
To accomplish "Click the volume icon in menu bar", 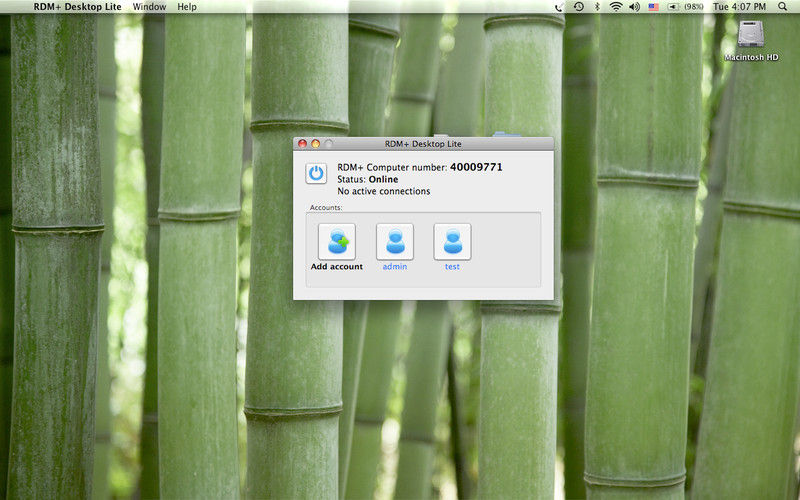I will 634,7.
